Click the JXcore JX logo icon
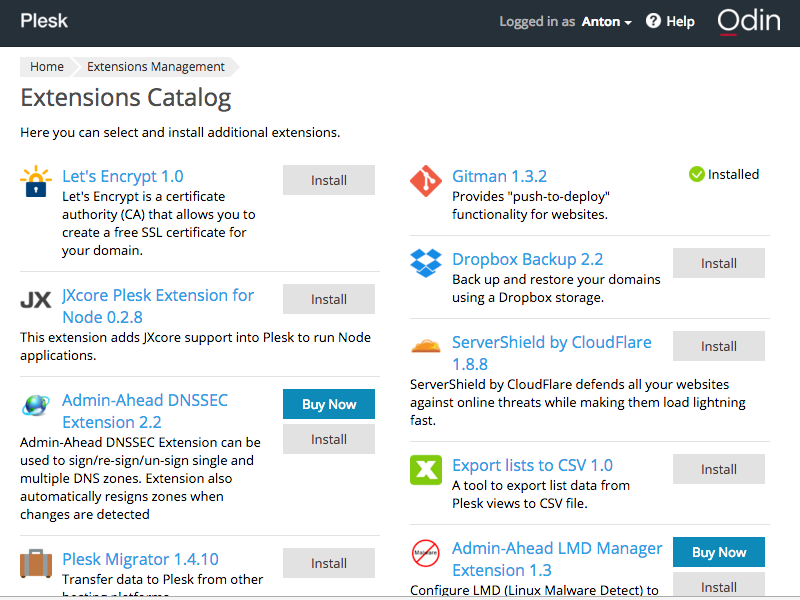Viewport: 800px width, 600px height. (x=36, y=299)
